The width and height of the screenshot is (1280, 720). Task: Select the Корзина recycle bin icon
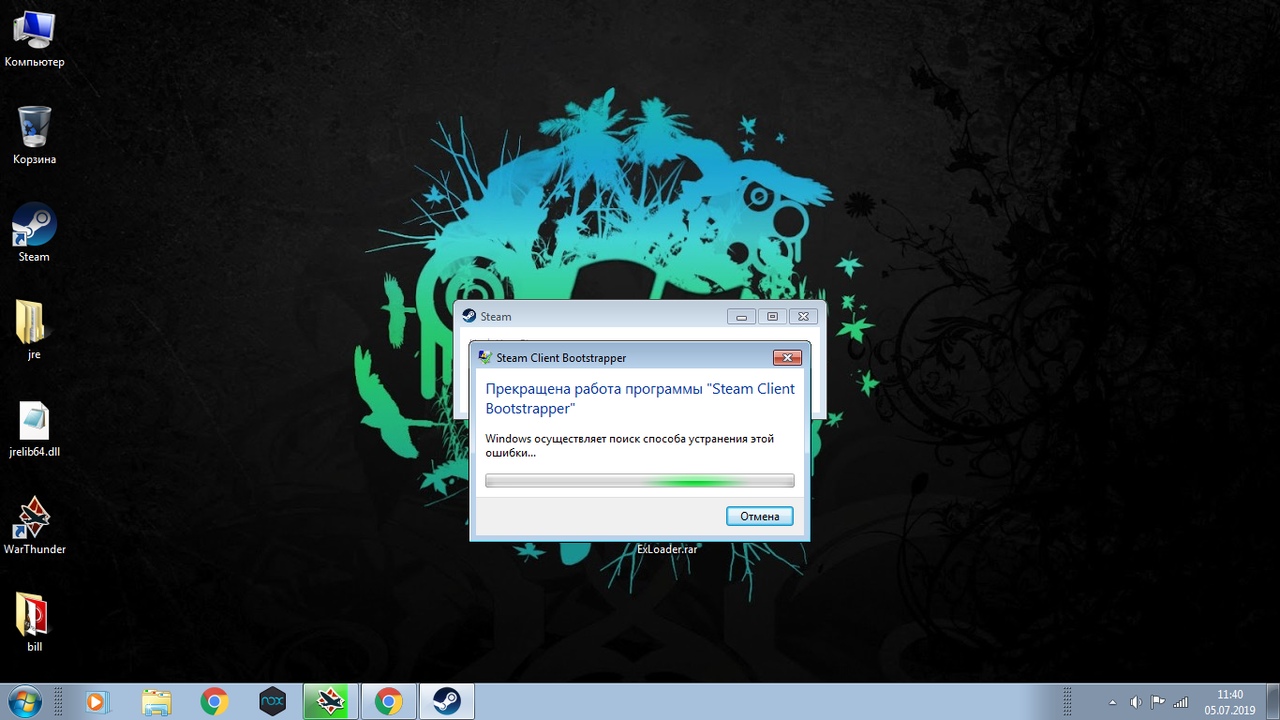pyautogui.click(x=34, y=136)
